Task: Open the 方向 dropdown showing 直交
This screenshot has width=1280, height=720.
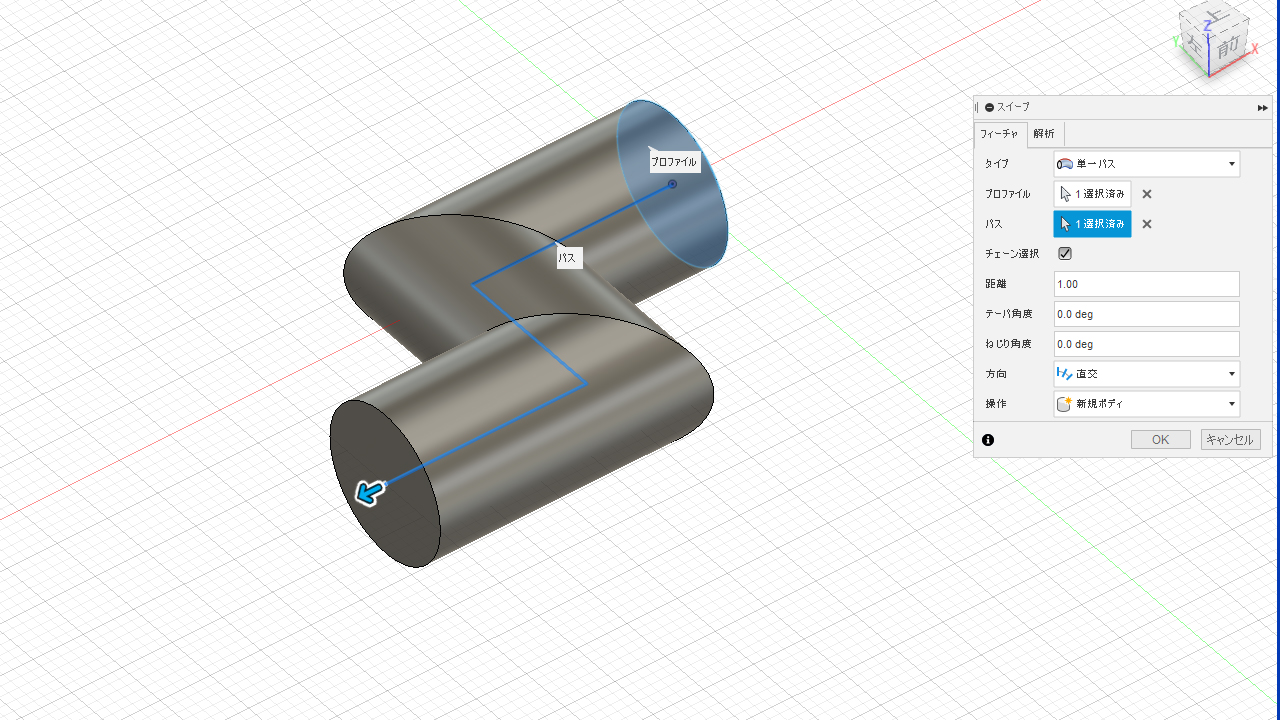Action: coord(1146,374)
